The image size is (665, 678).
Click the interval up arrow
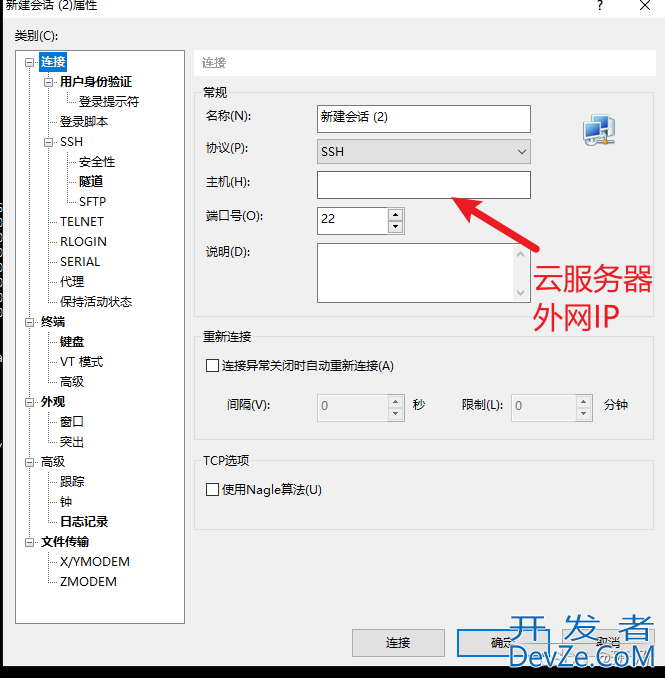click(x=395, y=402)
